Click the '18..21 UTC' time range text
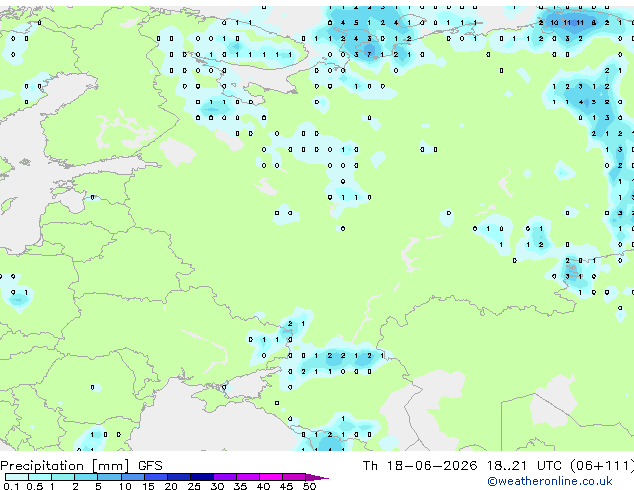The image size is (634, 490). click(524, 466)
